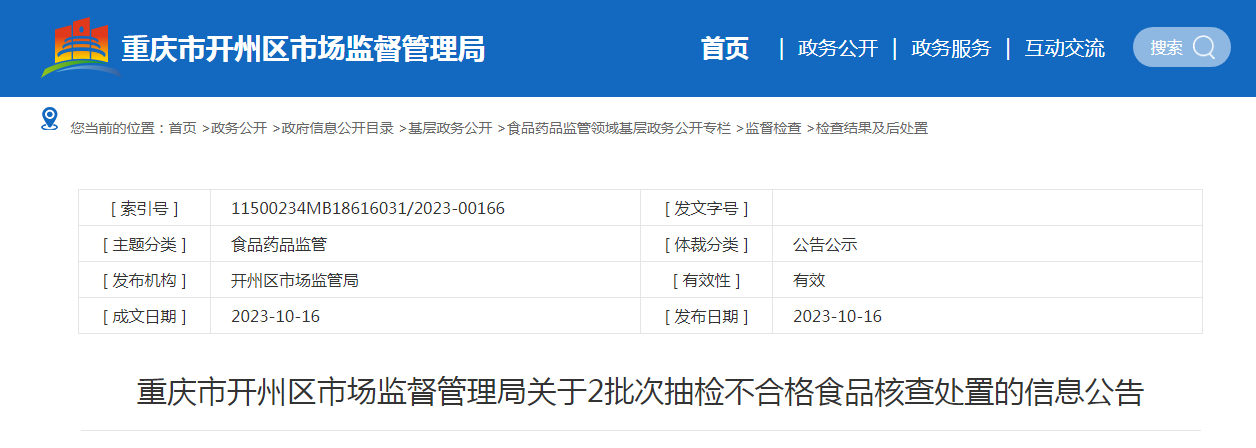
Task: Click the [ 发文字号 ] label cell
Action: 706,208
